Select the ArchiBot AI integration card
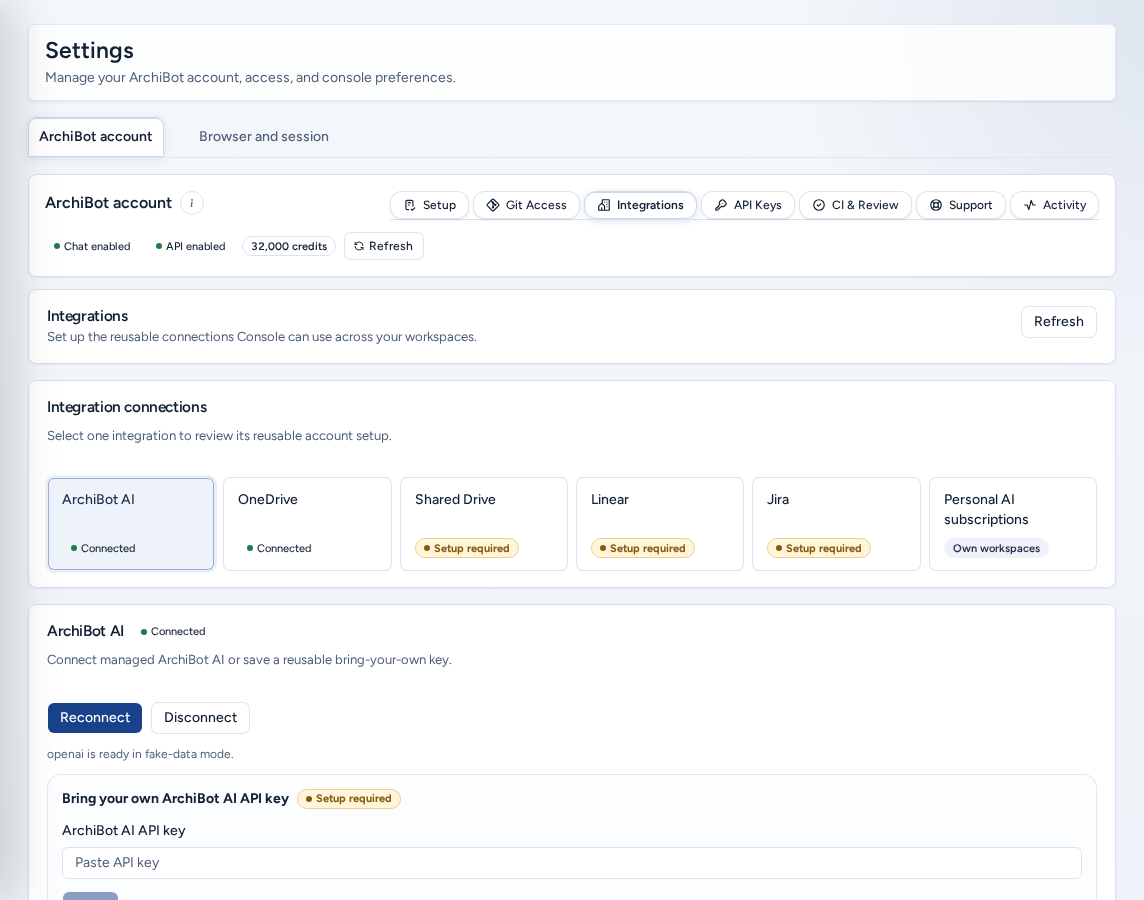 coord(131,524)
